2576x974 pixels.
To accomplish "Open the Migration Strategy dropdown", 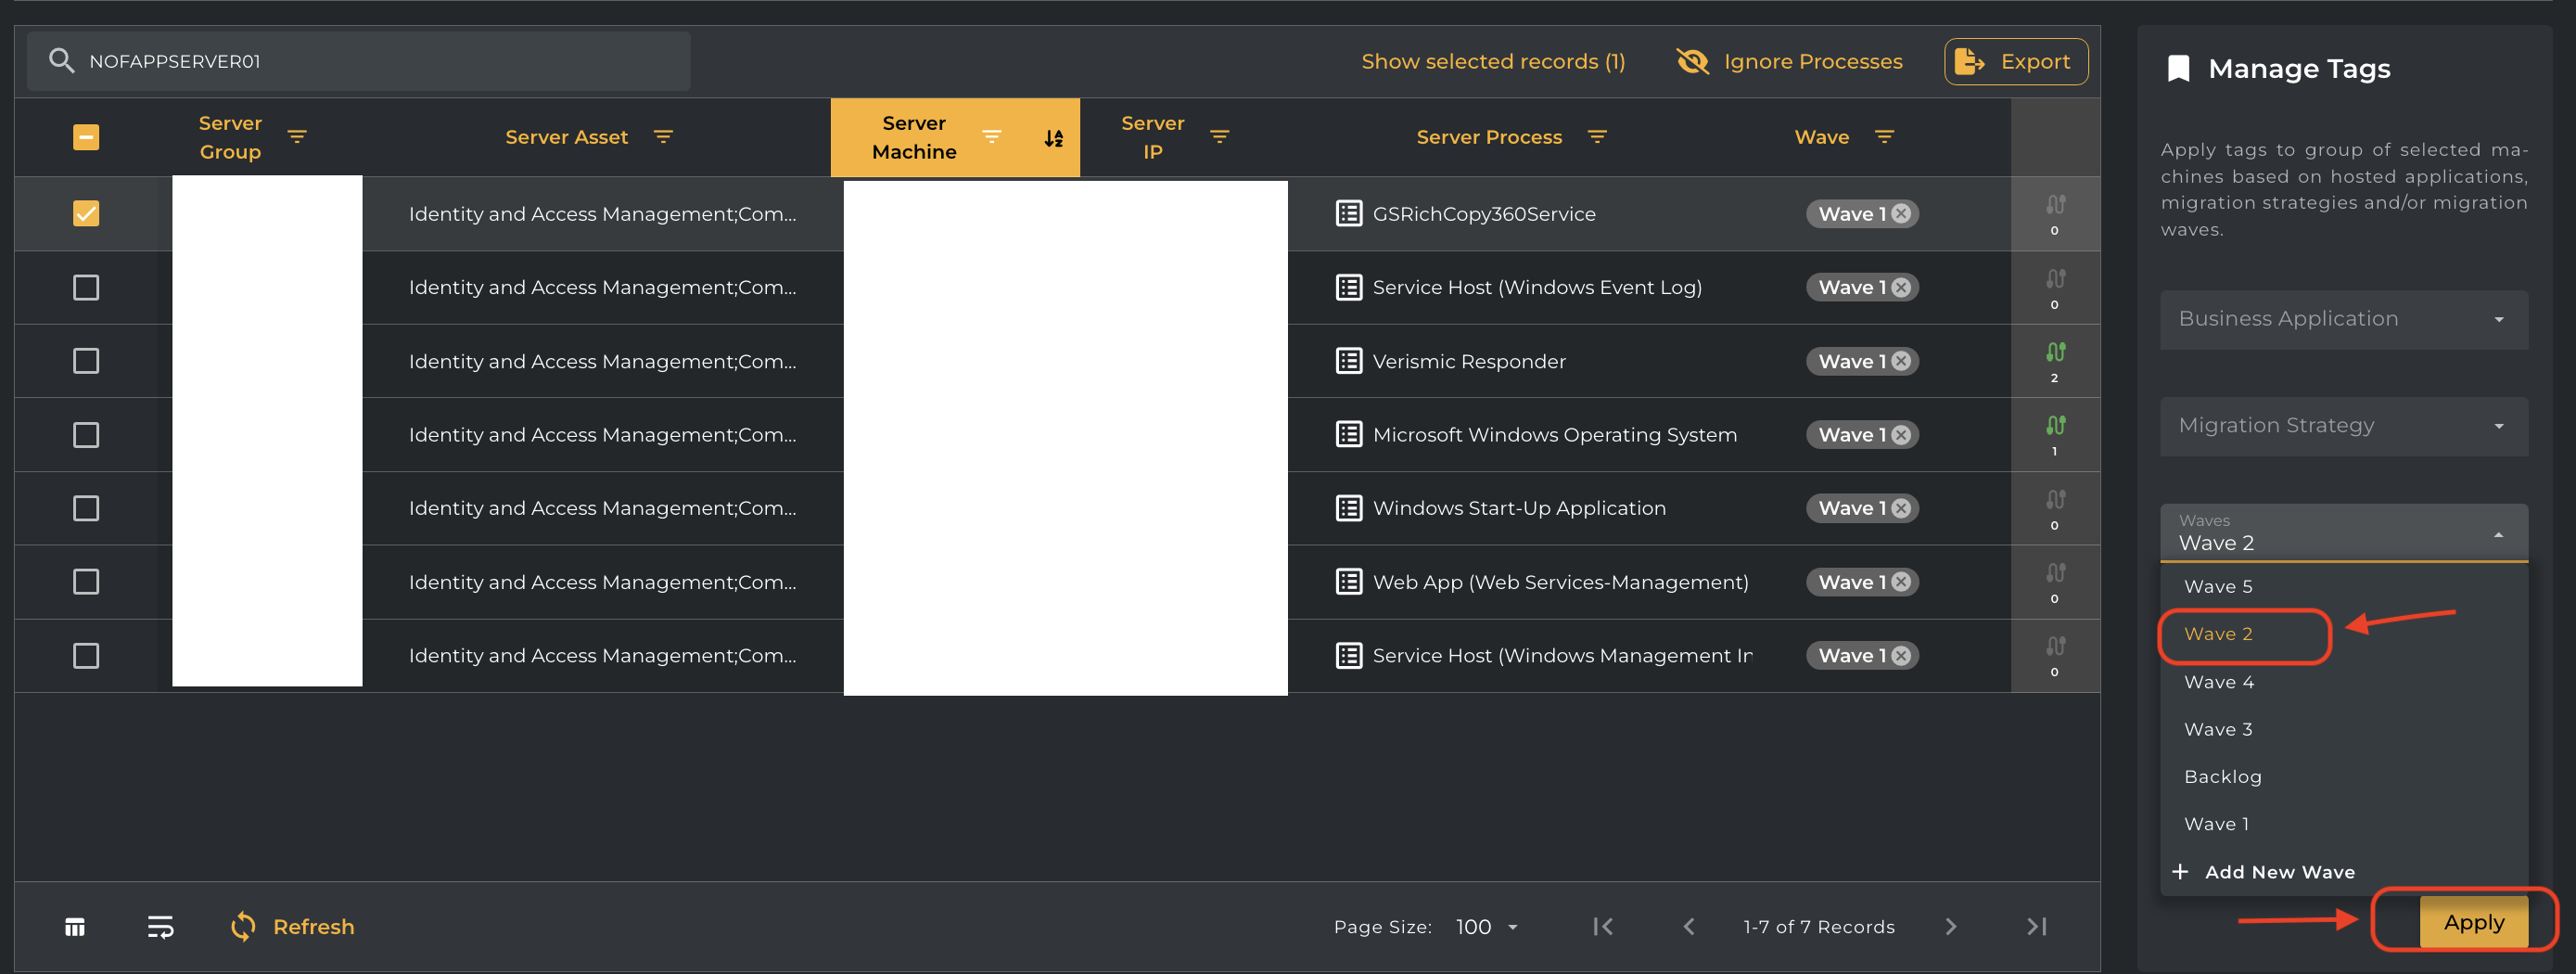I will (2343, 426).
